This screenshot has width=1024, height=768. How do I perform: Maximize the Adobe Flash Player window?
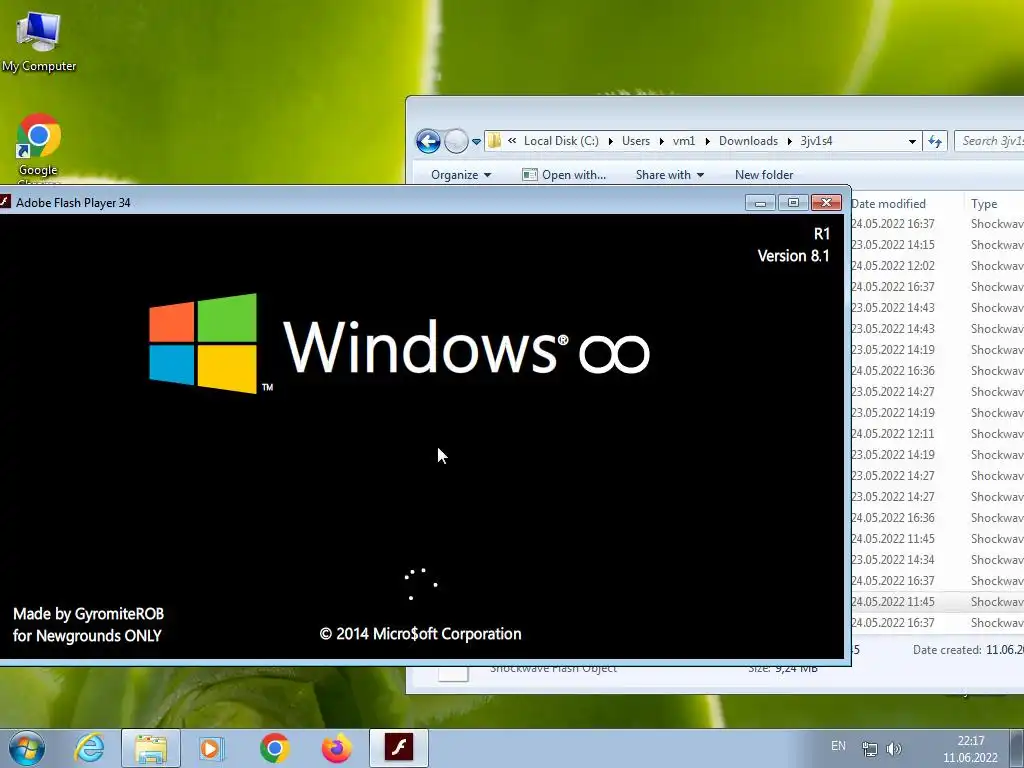tap(793, 203)
